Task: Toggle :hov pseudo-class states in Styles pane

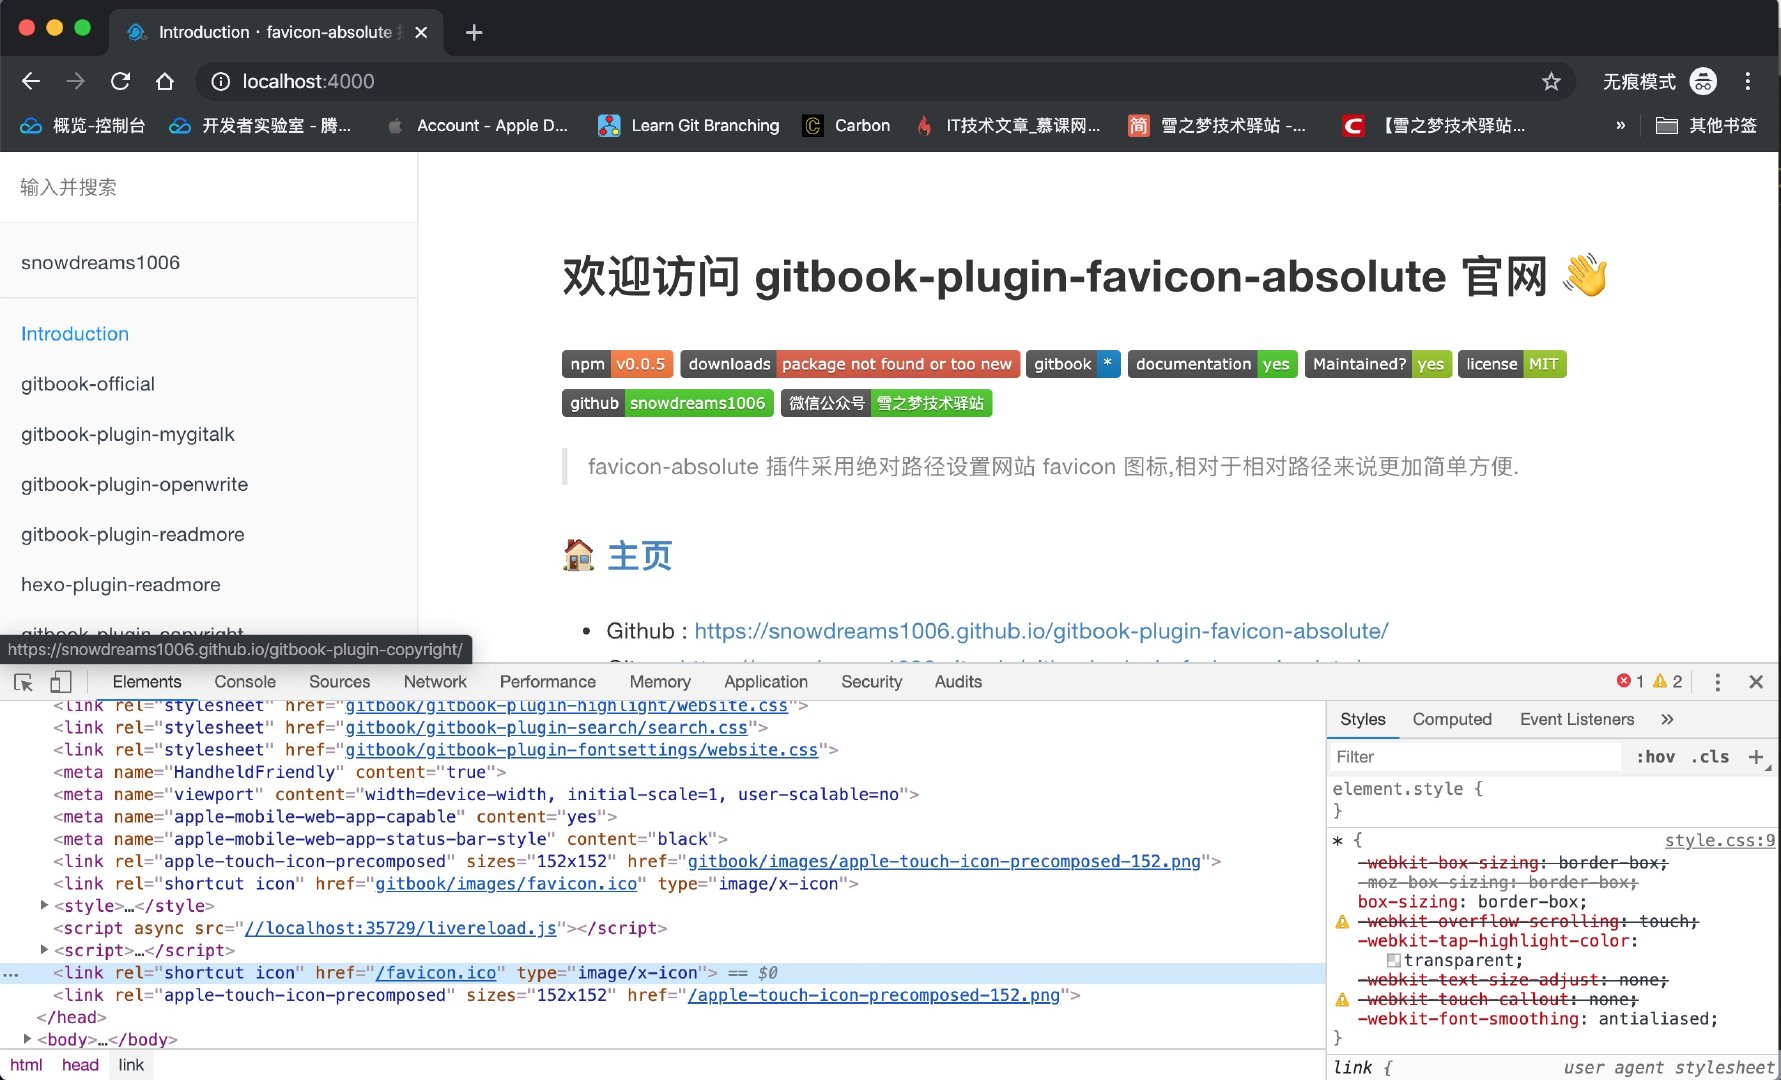Action: click(x=1656, y=757)
